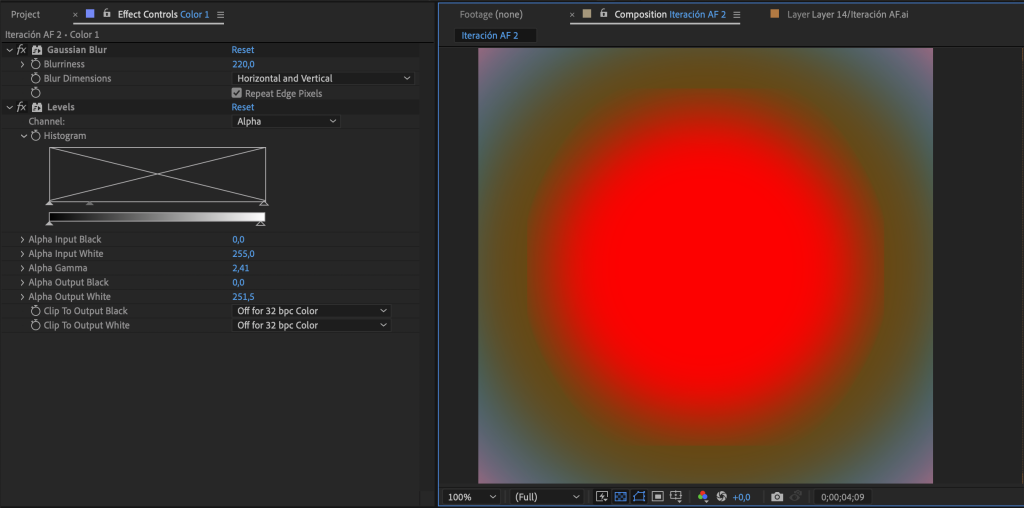The height and width of the screenshot is (508, 1024).
Task: Select the Composition Iteración AF 2 tab
Action: [670, 14]
